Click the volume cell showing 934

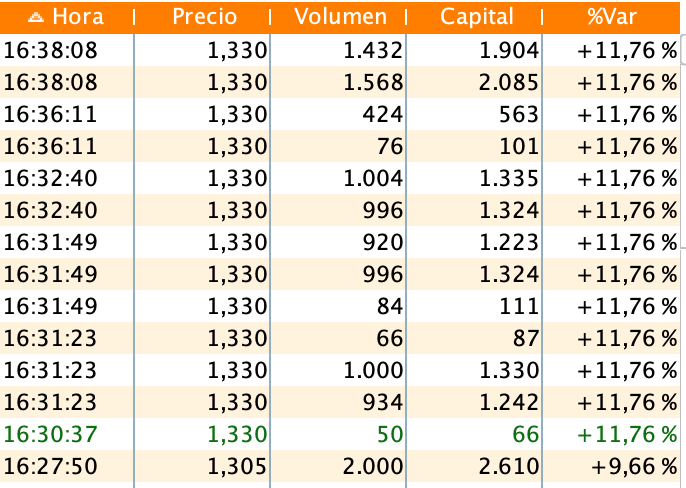[383, 402]
